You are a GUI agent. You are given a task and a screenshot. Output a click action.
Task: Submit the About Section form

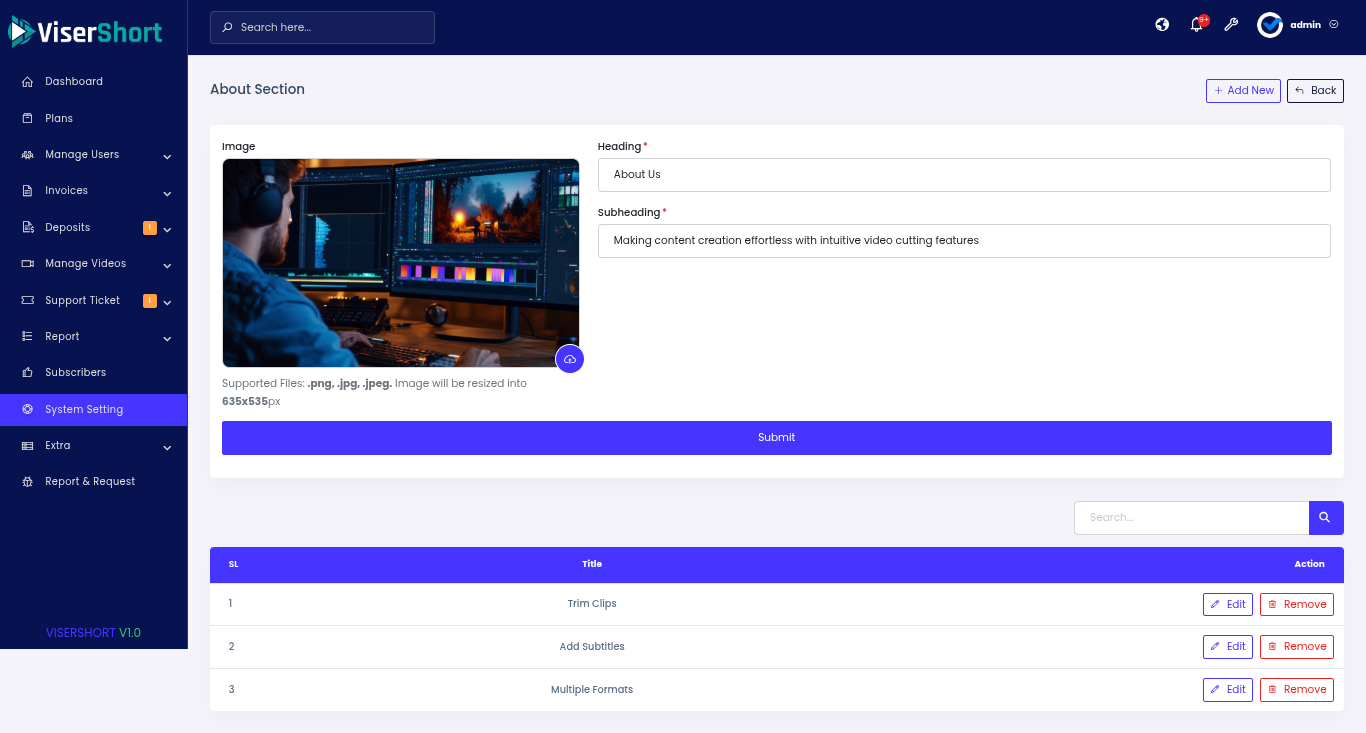776,438
